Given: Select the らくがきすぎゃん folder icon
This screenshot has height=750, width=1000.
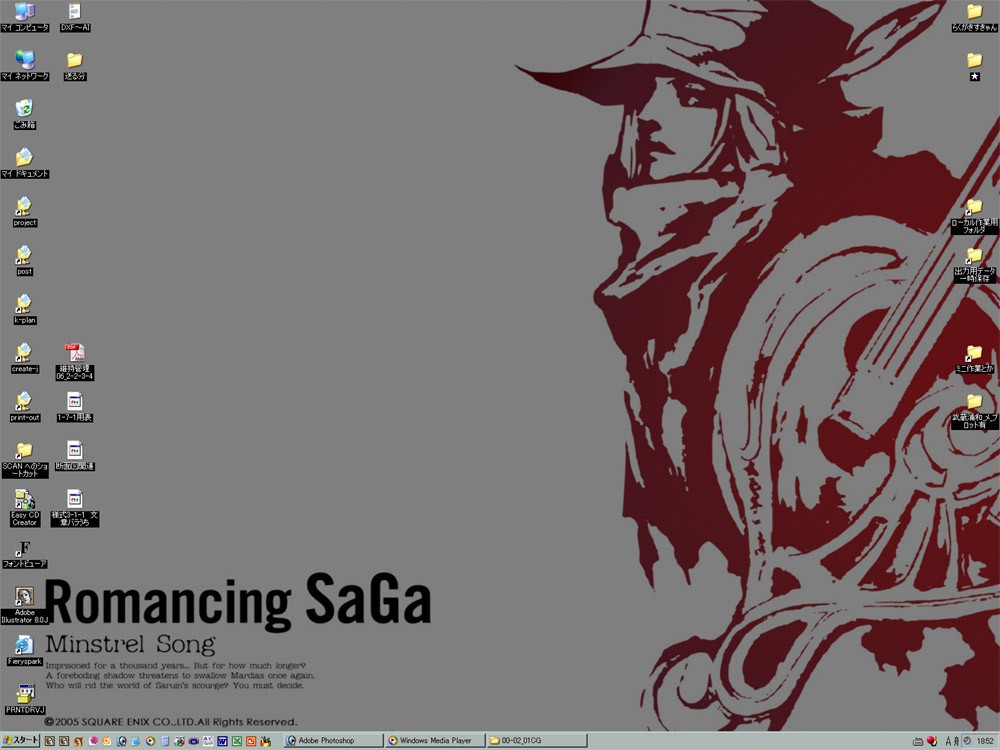Looking at the screenshot, I should click(974, 17).
